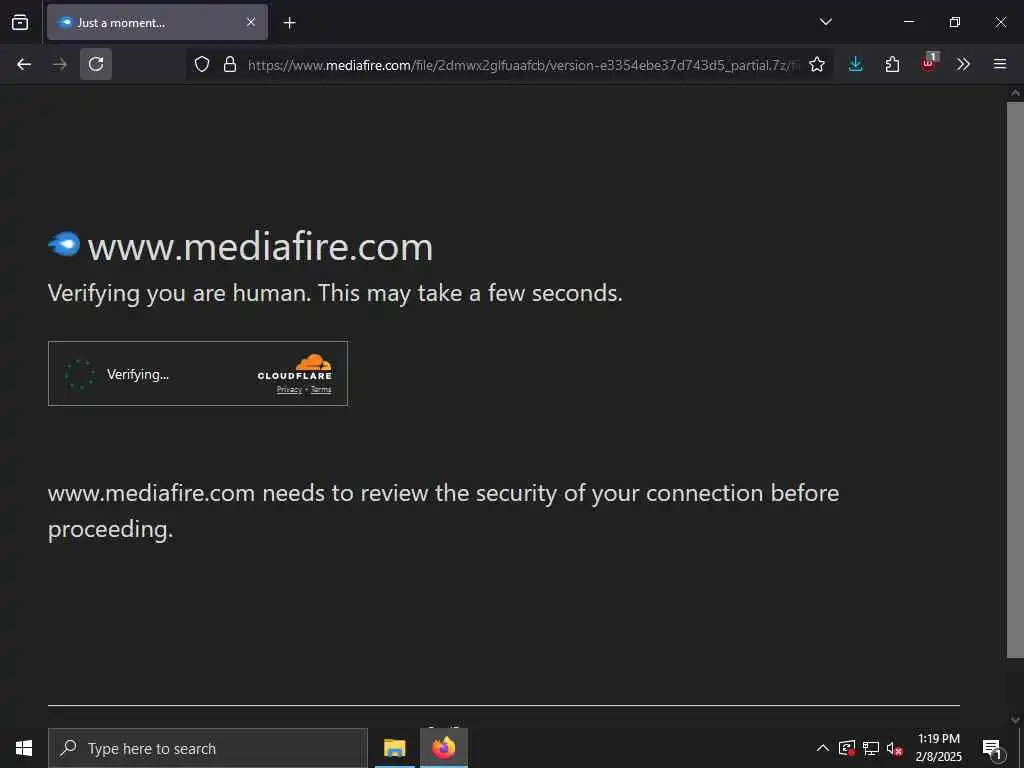Open File Explorer from taskbar
This screenshot has height=768, width=1024.
[x=394, y=748]
